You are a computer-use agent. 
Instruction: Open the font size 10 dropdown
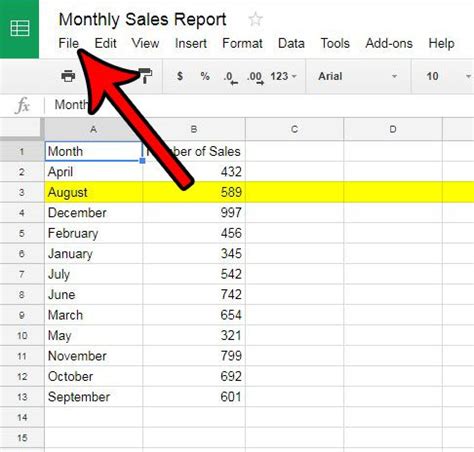[x=448, y=76]
